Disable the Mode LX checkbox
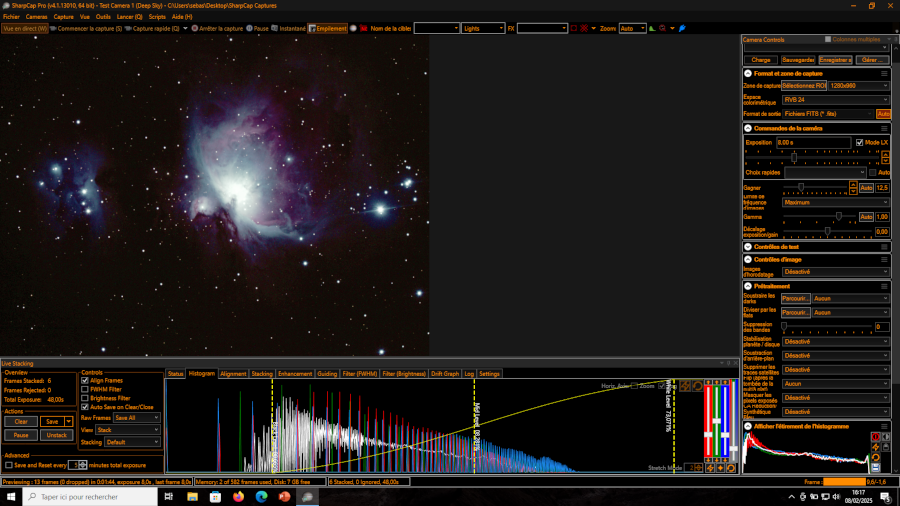900x506 pixels. (x=859, y=143)
